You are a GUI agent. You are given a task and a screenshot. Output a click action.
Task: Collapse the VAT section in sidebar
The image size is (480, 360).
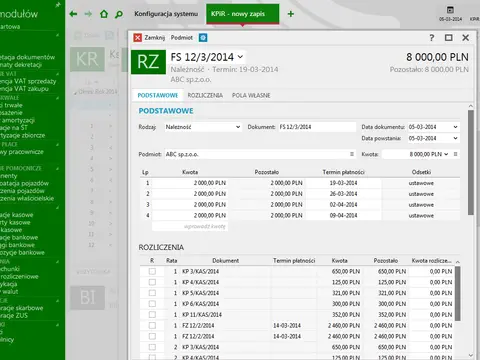point(58,74)
